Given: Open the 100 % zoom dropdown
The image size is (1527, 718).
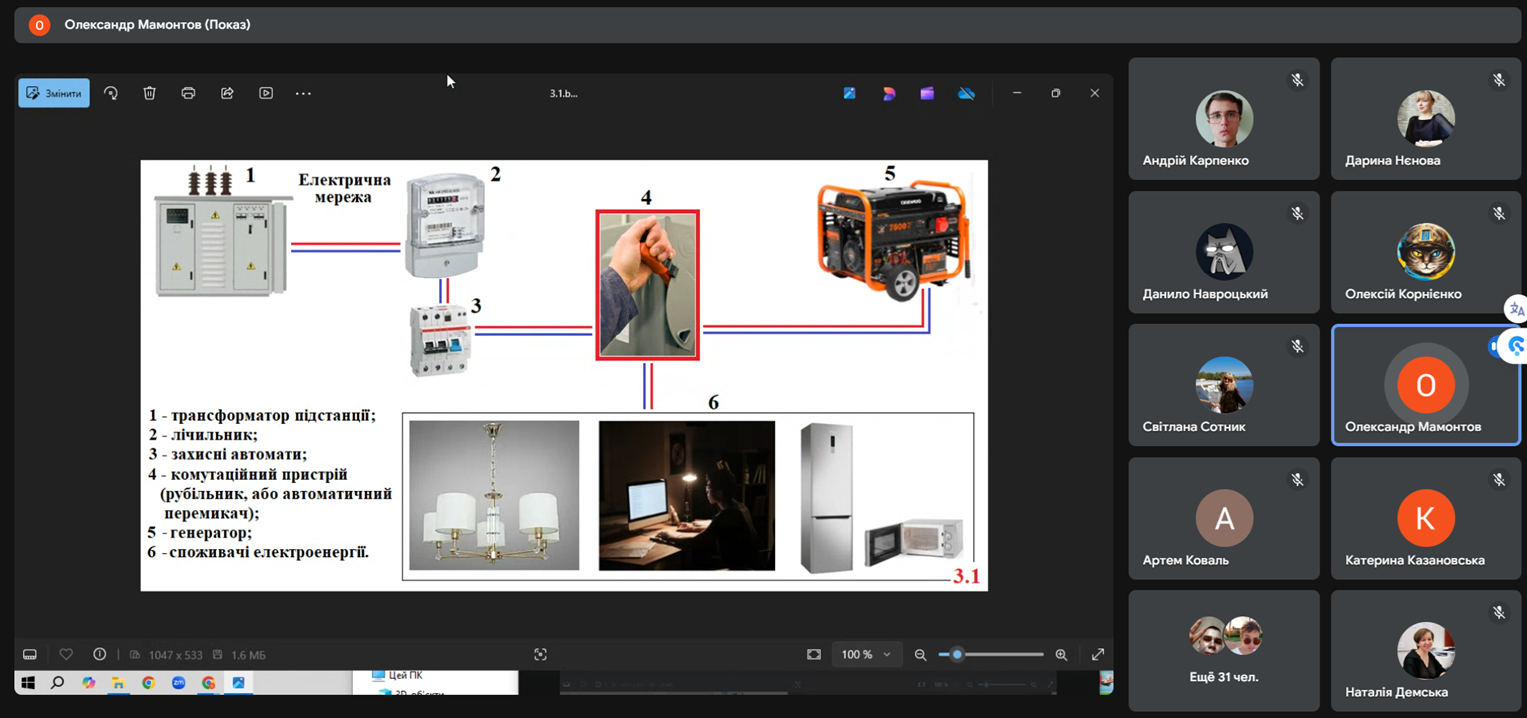Looking at the screenshot, I should 865,655.
